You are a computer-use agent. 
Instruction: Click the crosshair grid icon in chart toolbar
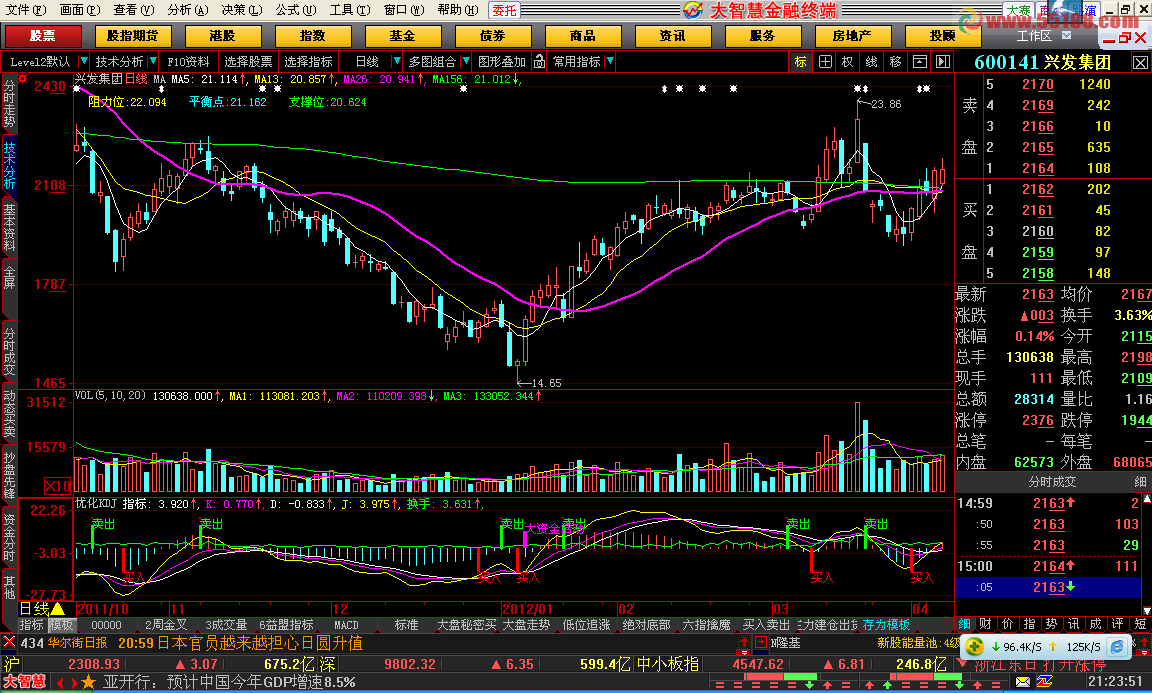coord(825,62)
